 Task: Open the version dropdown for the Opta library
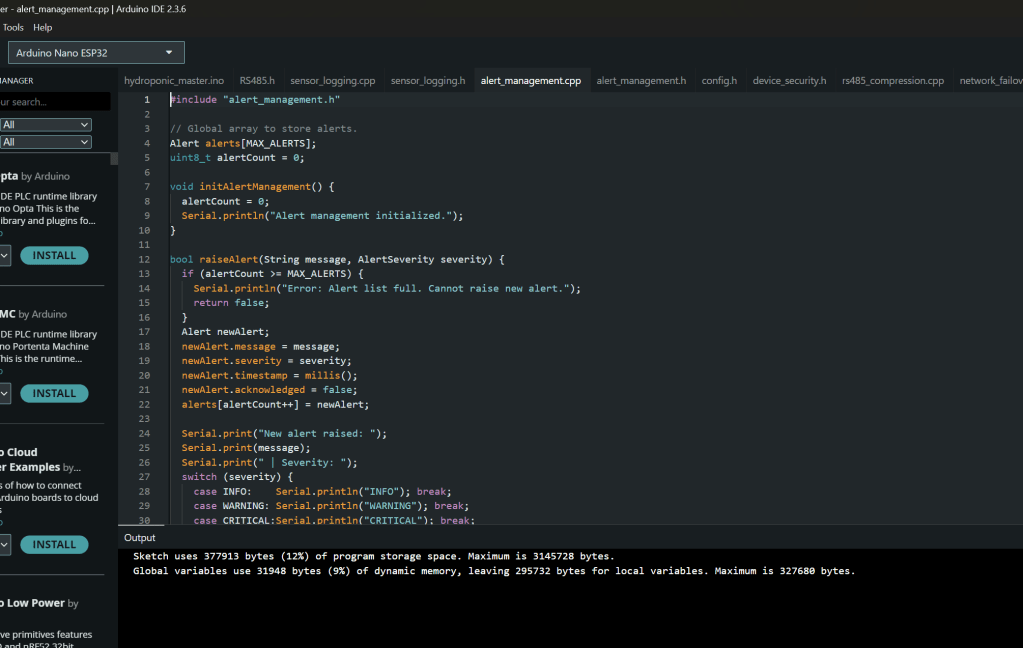click(x=6, y=255)
